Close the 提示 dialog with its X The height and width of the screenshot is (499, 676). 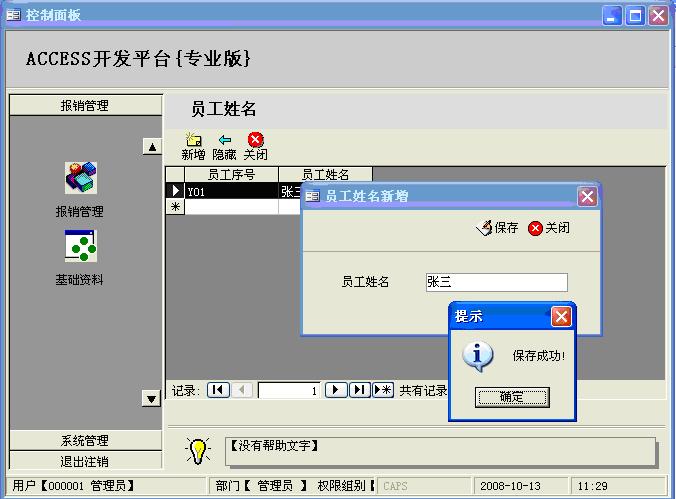click(x=561, y=317)
